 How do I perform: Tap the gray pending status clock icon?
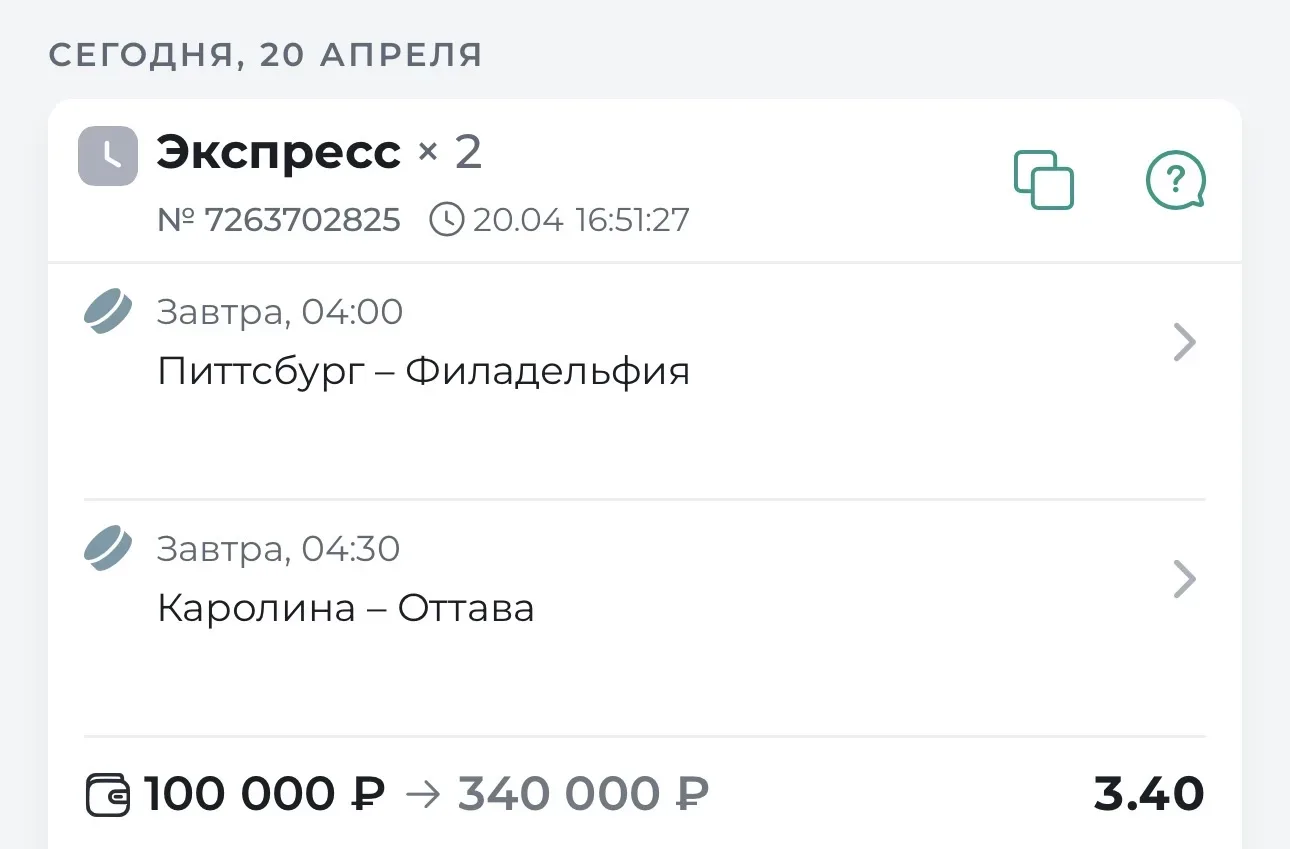point(108,156)
